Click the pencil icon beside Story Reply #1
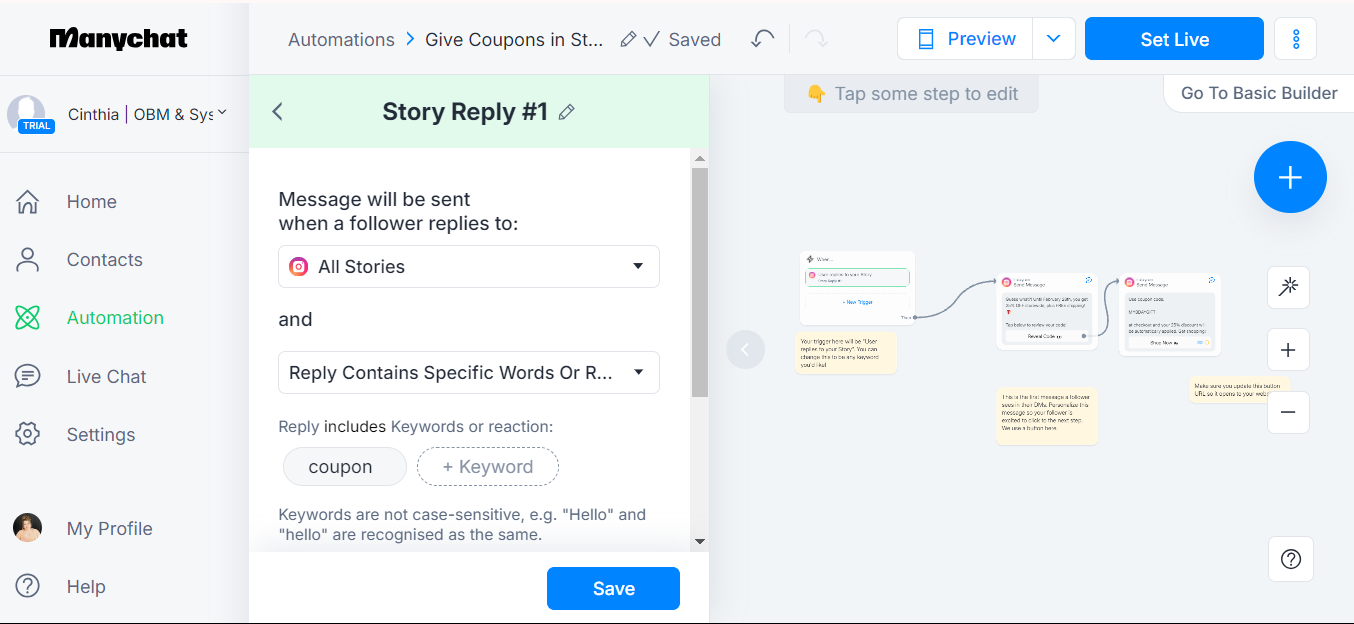 (567, 111)
